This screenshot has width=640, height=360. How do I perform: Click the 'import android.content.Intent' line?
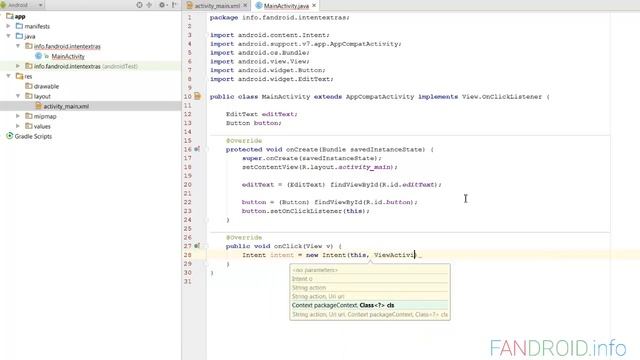pos(270,35)
